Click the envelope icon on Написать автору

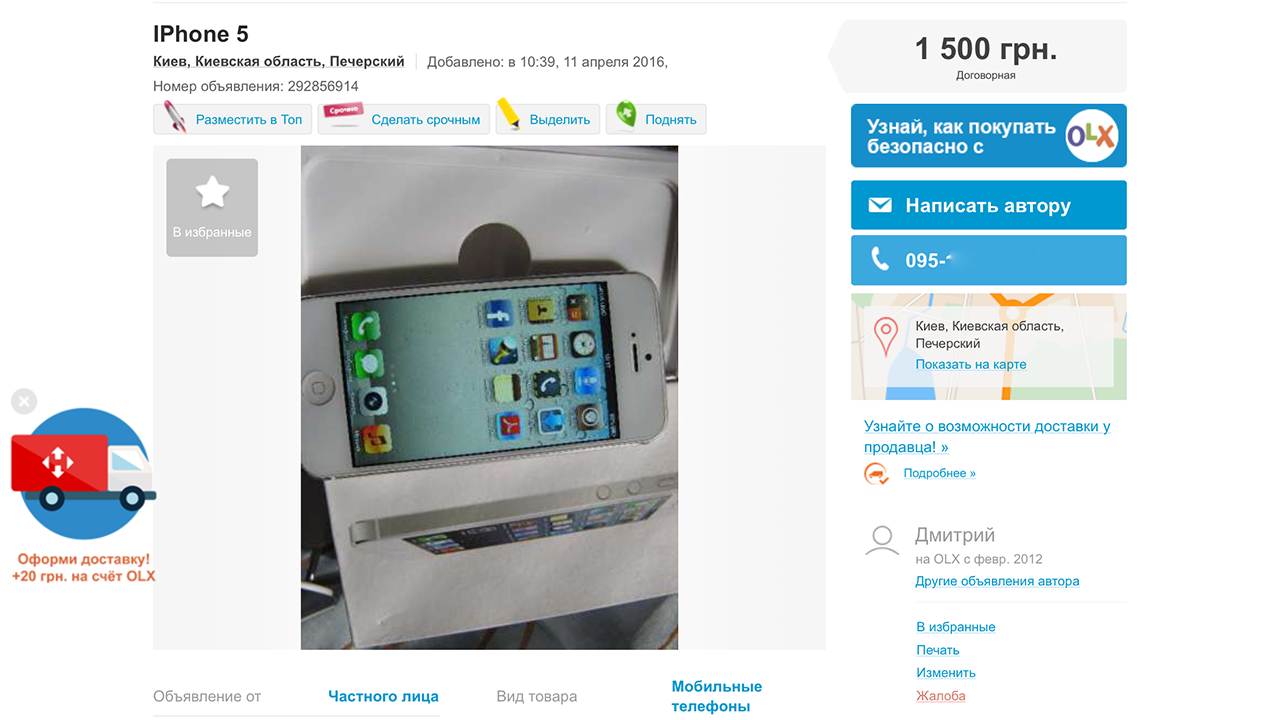pyautogui.click(x=880, y=205)
